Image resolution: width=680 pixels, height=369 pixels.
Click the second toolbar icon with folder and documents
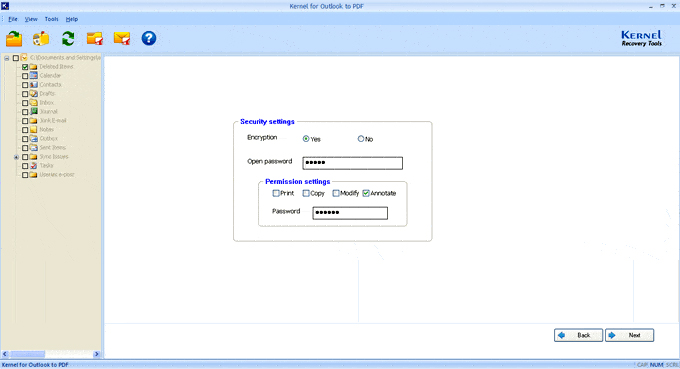pyautogui.click(x=41, y=39)
